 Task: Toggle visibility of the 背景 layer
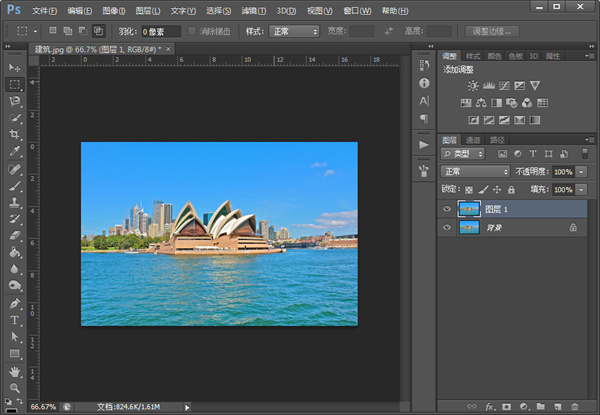[446, 228]
